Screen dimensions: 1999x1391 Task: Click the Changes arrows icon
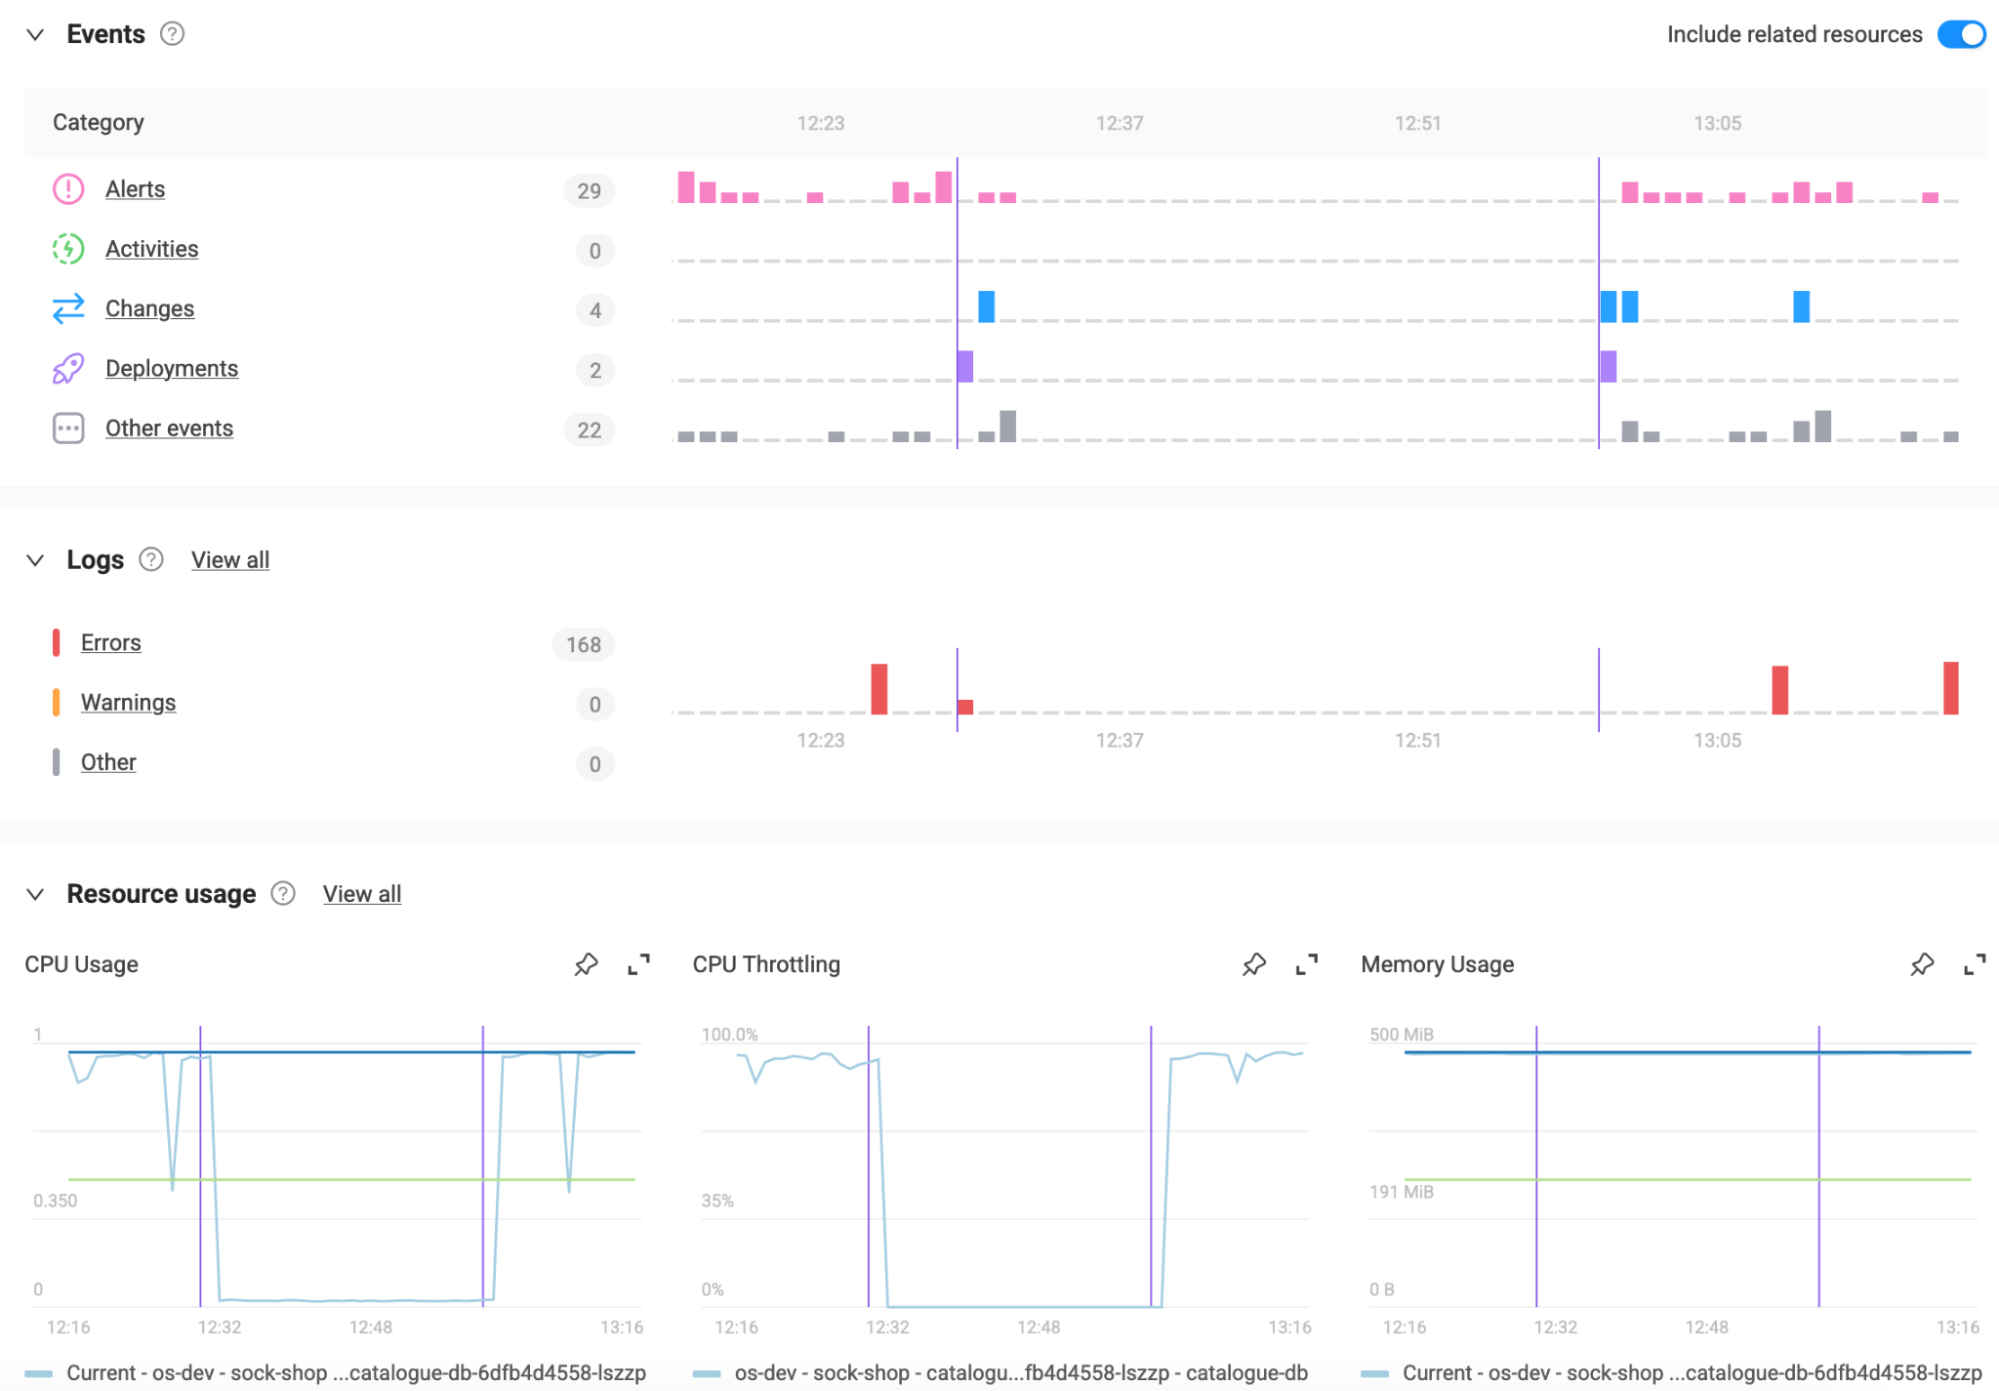pos(68,309)
